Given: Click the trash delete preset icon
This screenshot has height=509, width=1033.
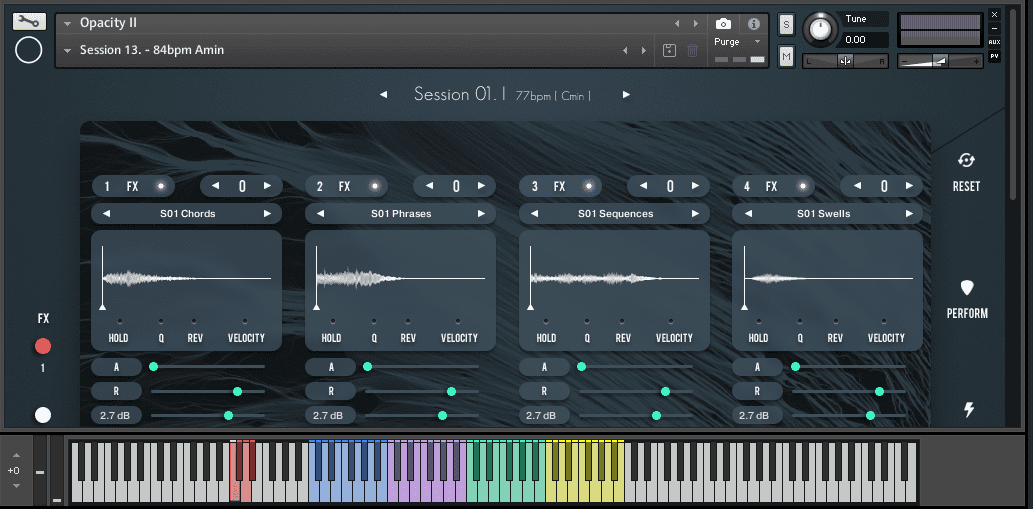Looking at the screenshot, I should point(692,50).
